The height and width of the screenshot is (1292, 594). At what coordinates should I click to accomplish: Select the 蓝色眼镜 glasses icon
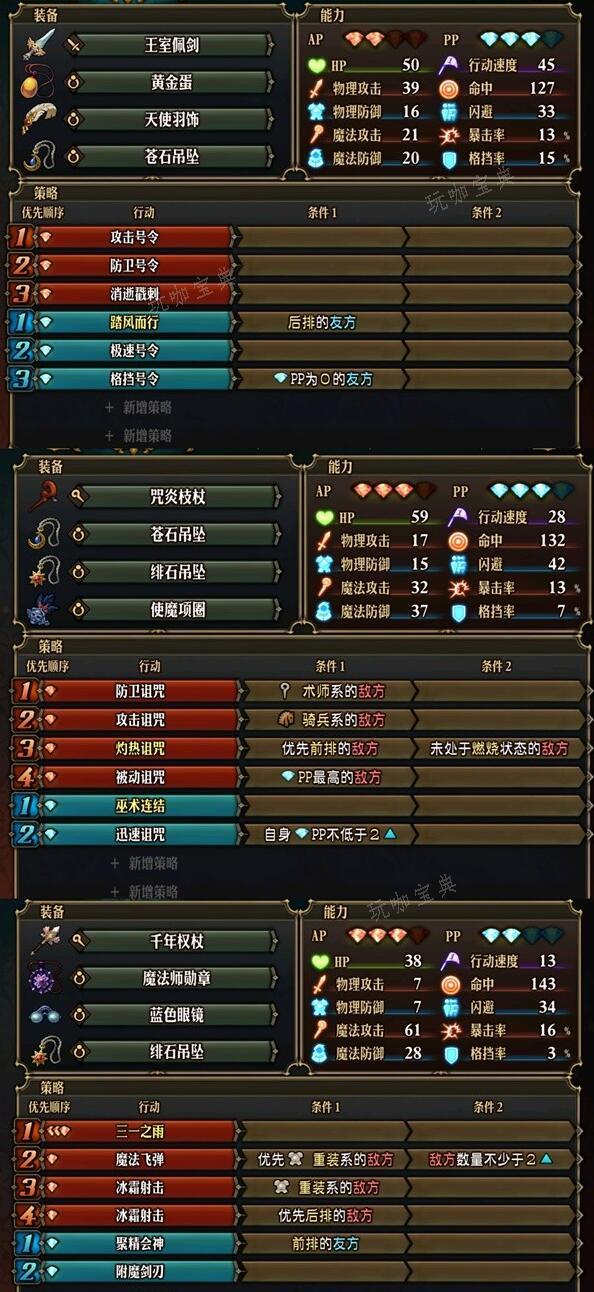44,1014
